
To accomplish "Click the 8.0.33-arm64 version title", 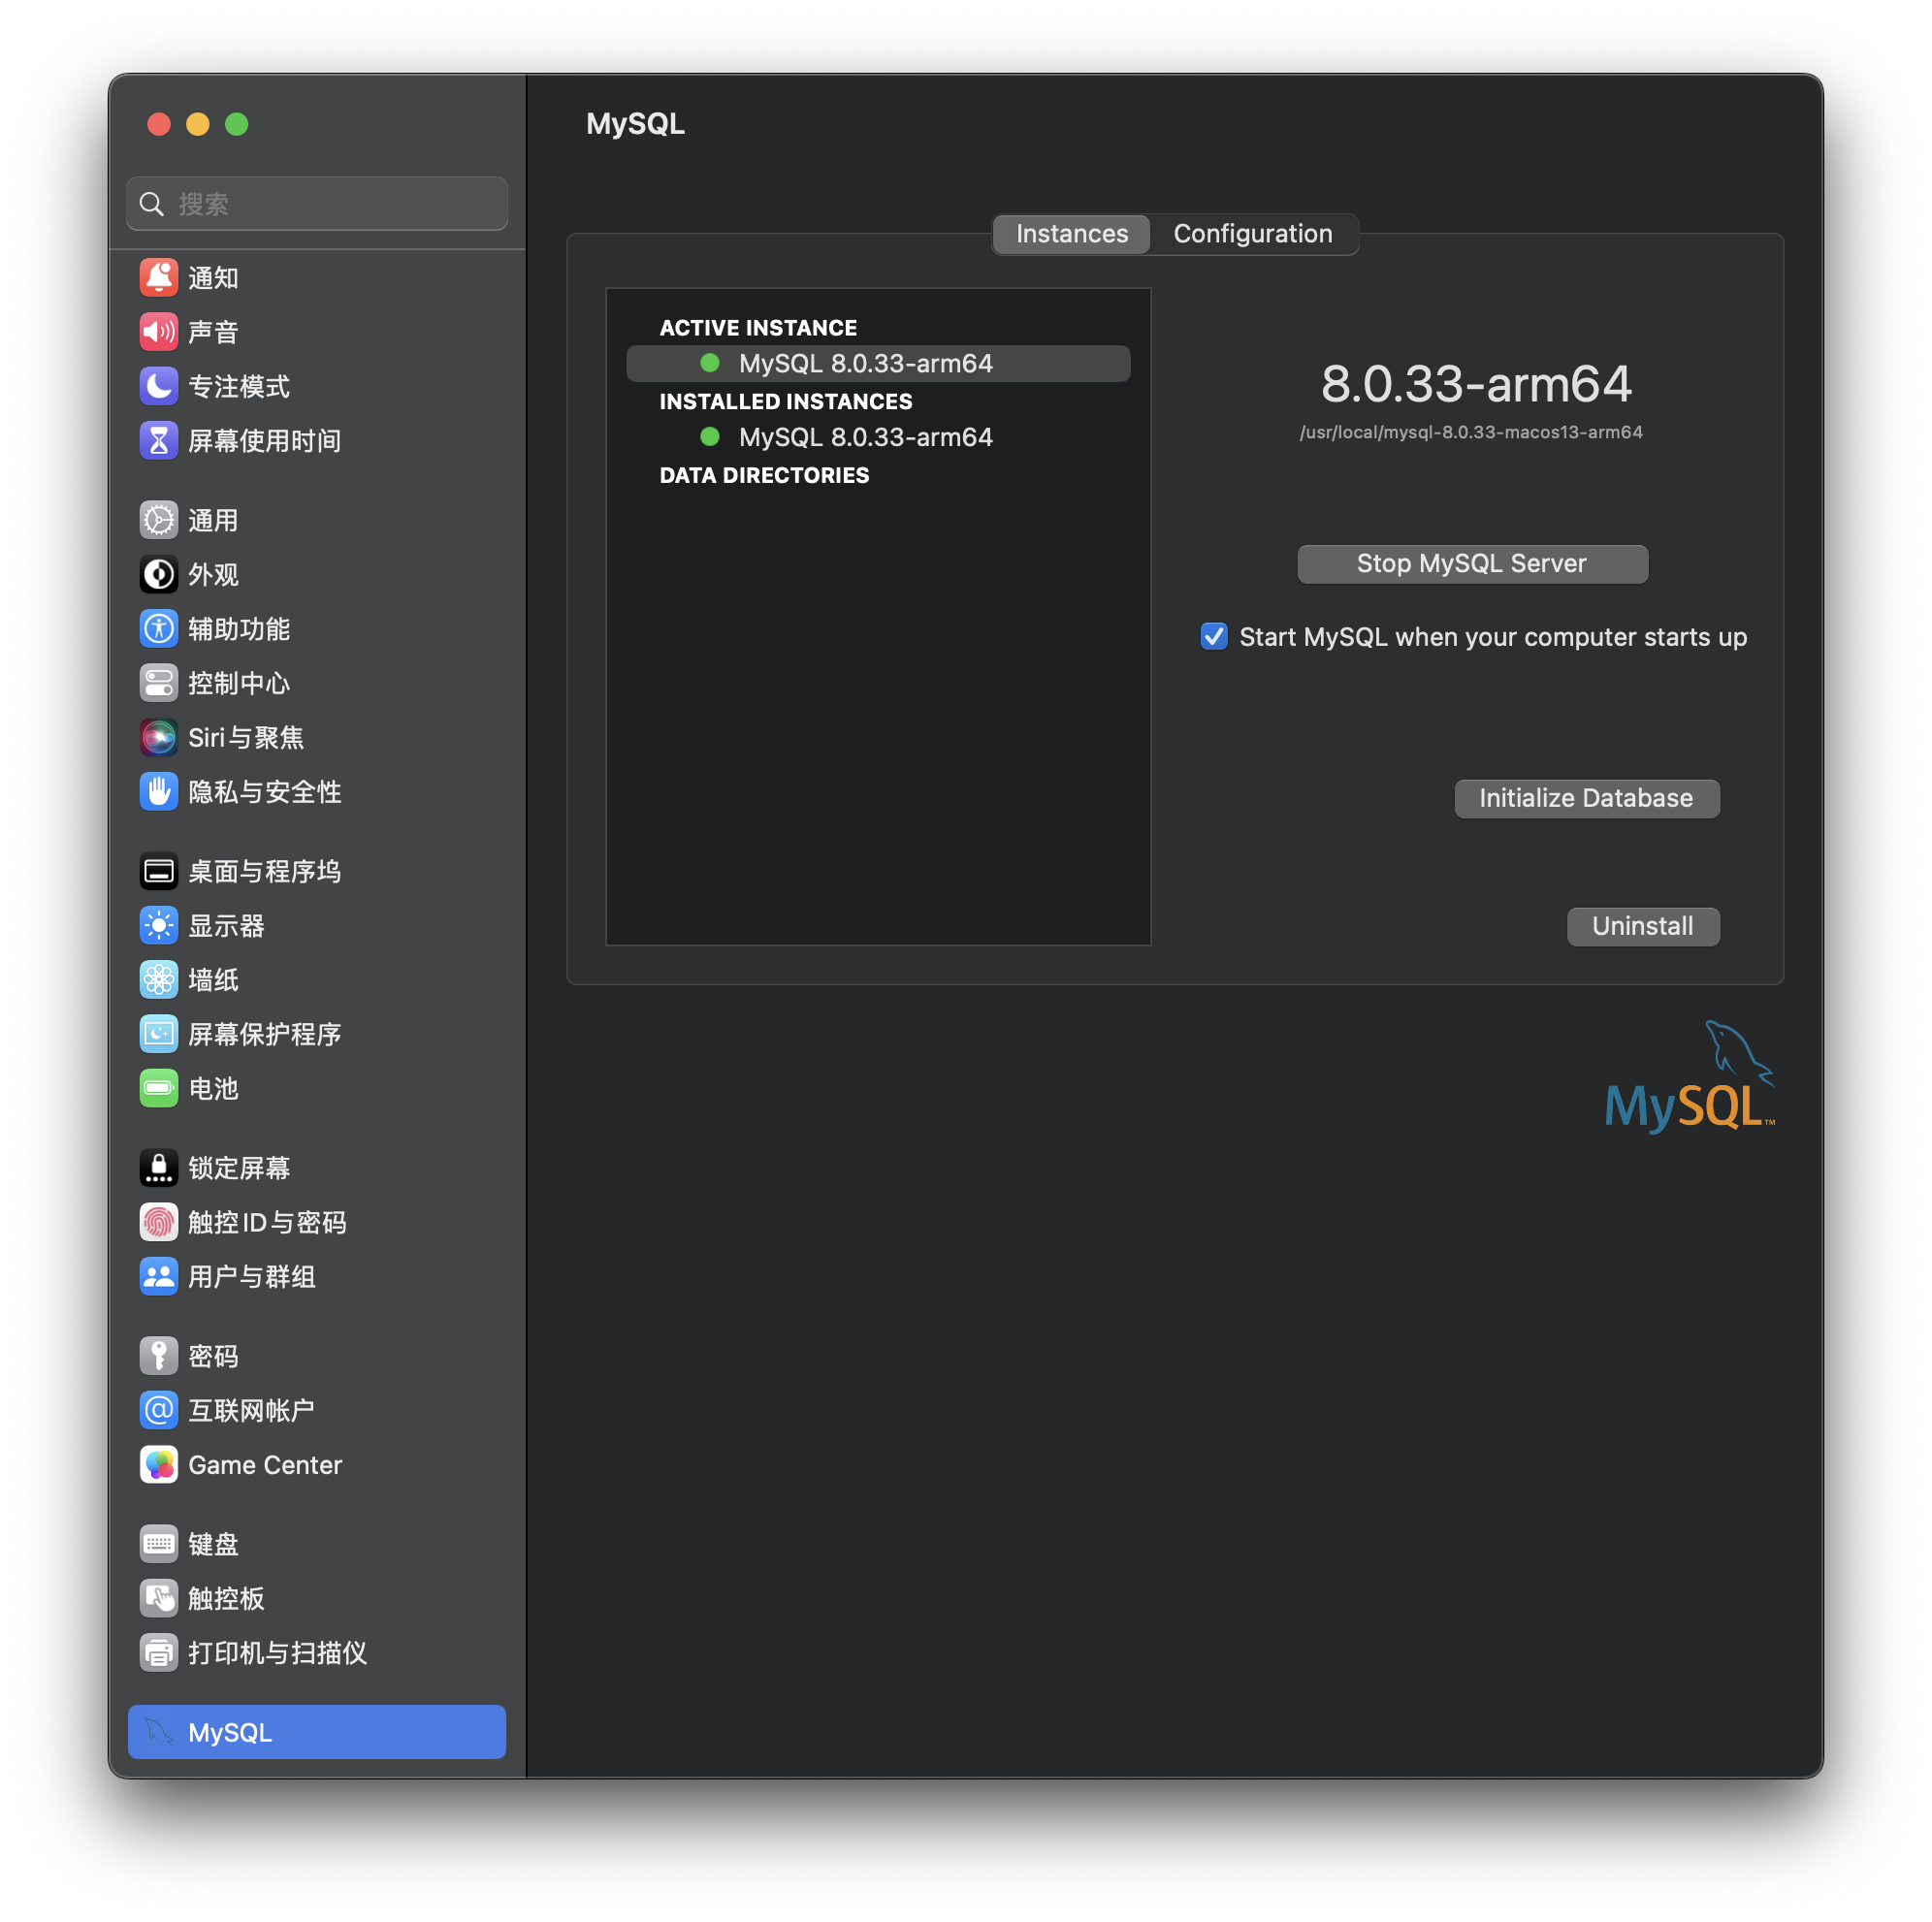I will tap(1476, 384).
